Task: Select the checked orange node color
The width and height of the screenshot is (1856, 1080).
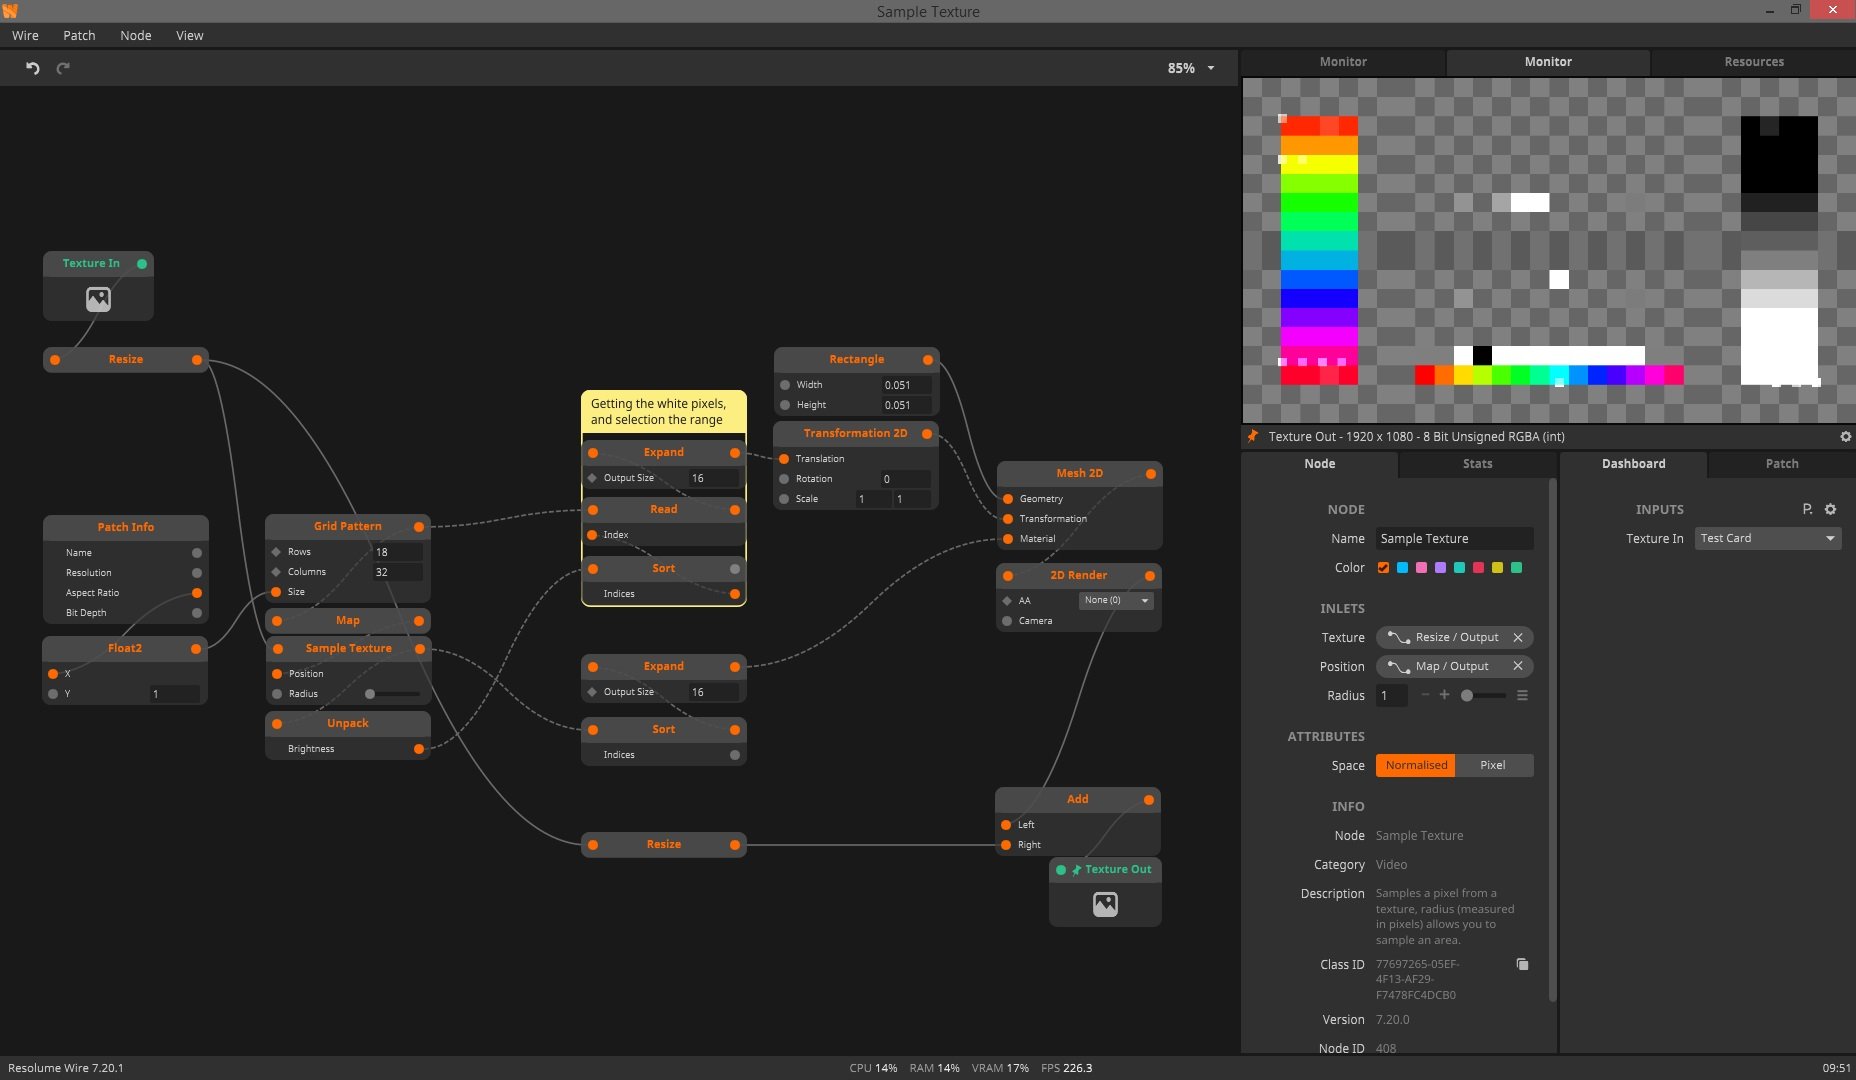Action: point(1383,568)
